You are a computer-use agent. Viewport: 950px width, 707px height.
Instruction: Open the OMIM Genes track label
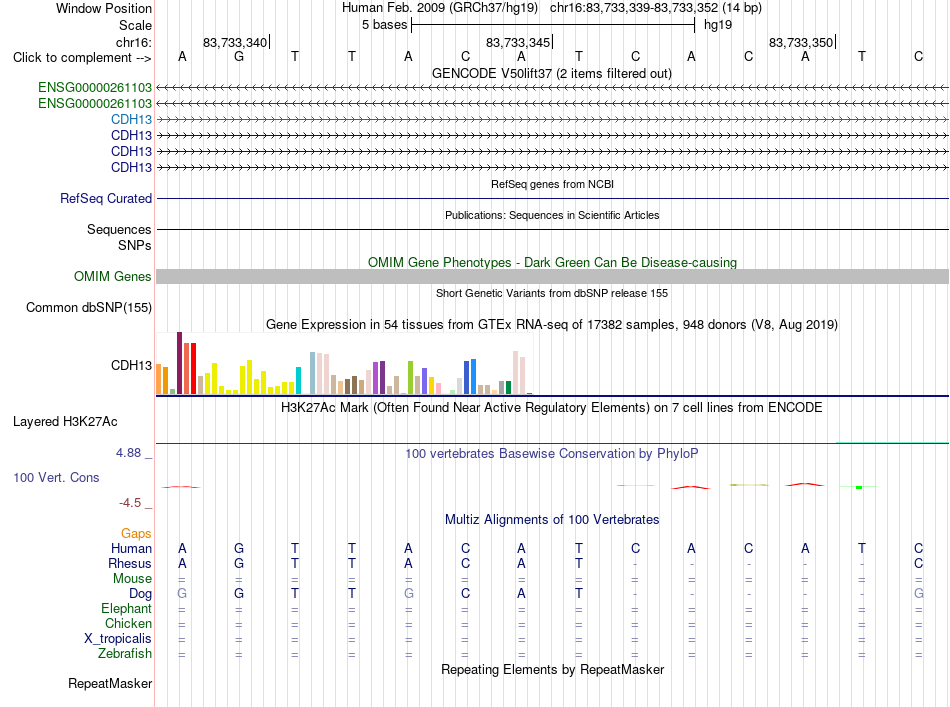(112, 276)
